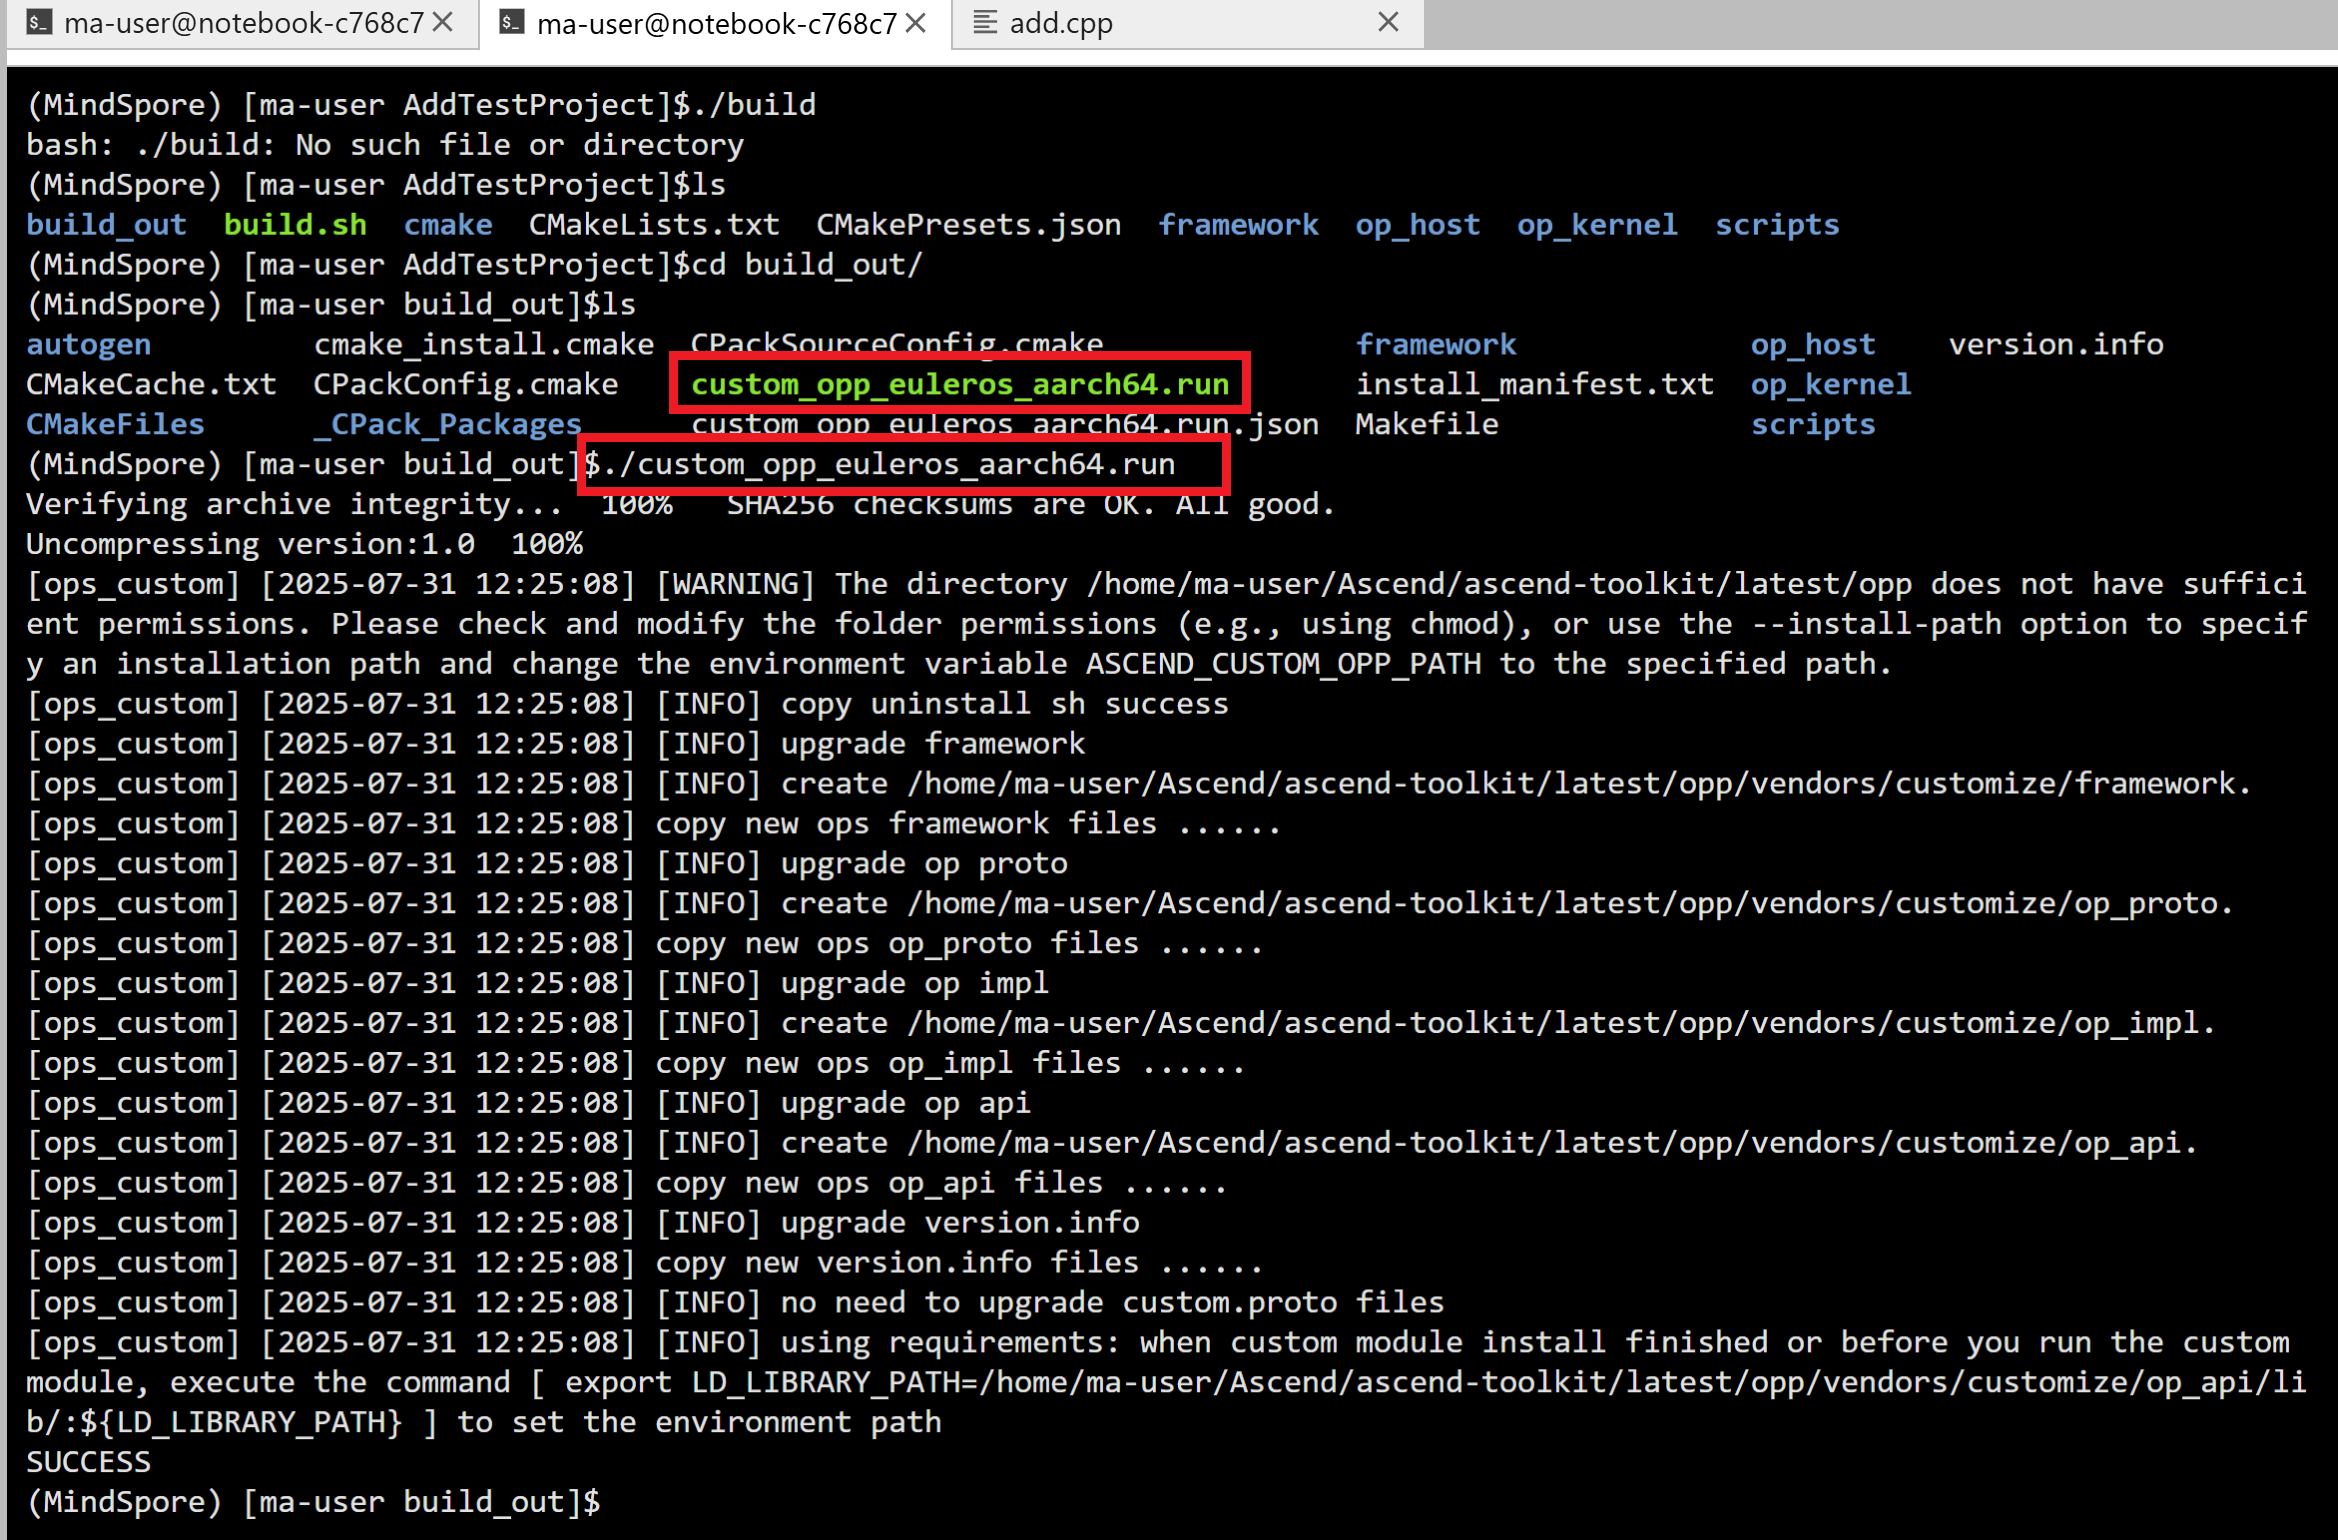Click version.info in the directory listing
Screen dimensions: 2338x1540
click(2055, 344)
